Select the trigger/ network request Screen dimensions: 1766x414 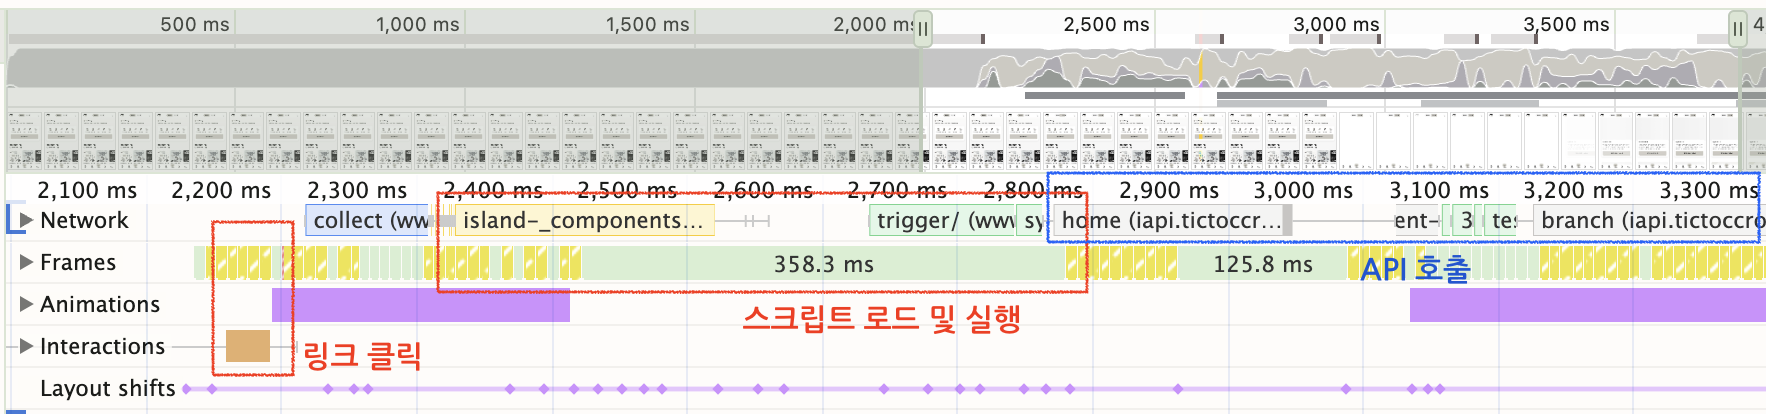942,220
